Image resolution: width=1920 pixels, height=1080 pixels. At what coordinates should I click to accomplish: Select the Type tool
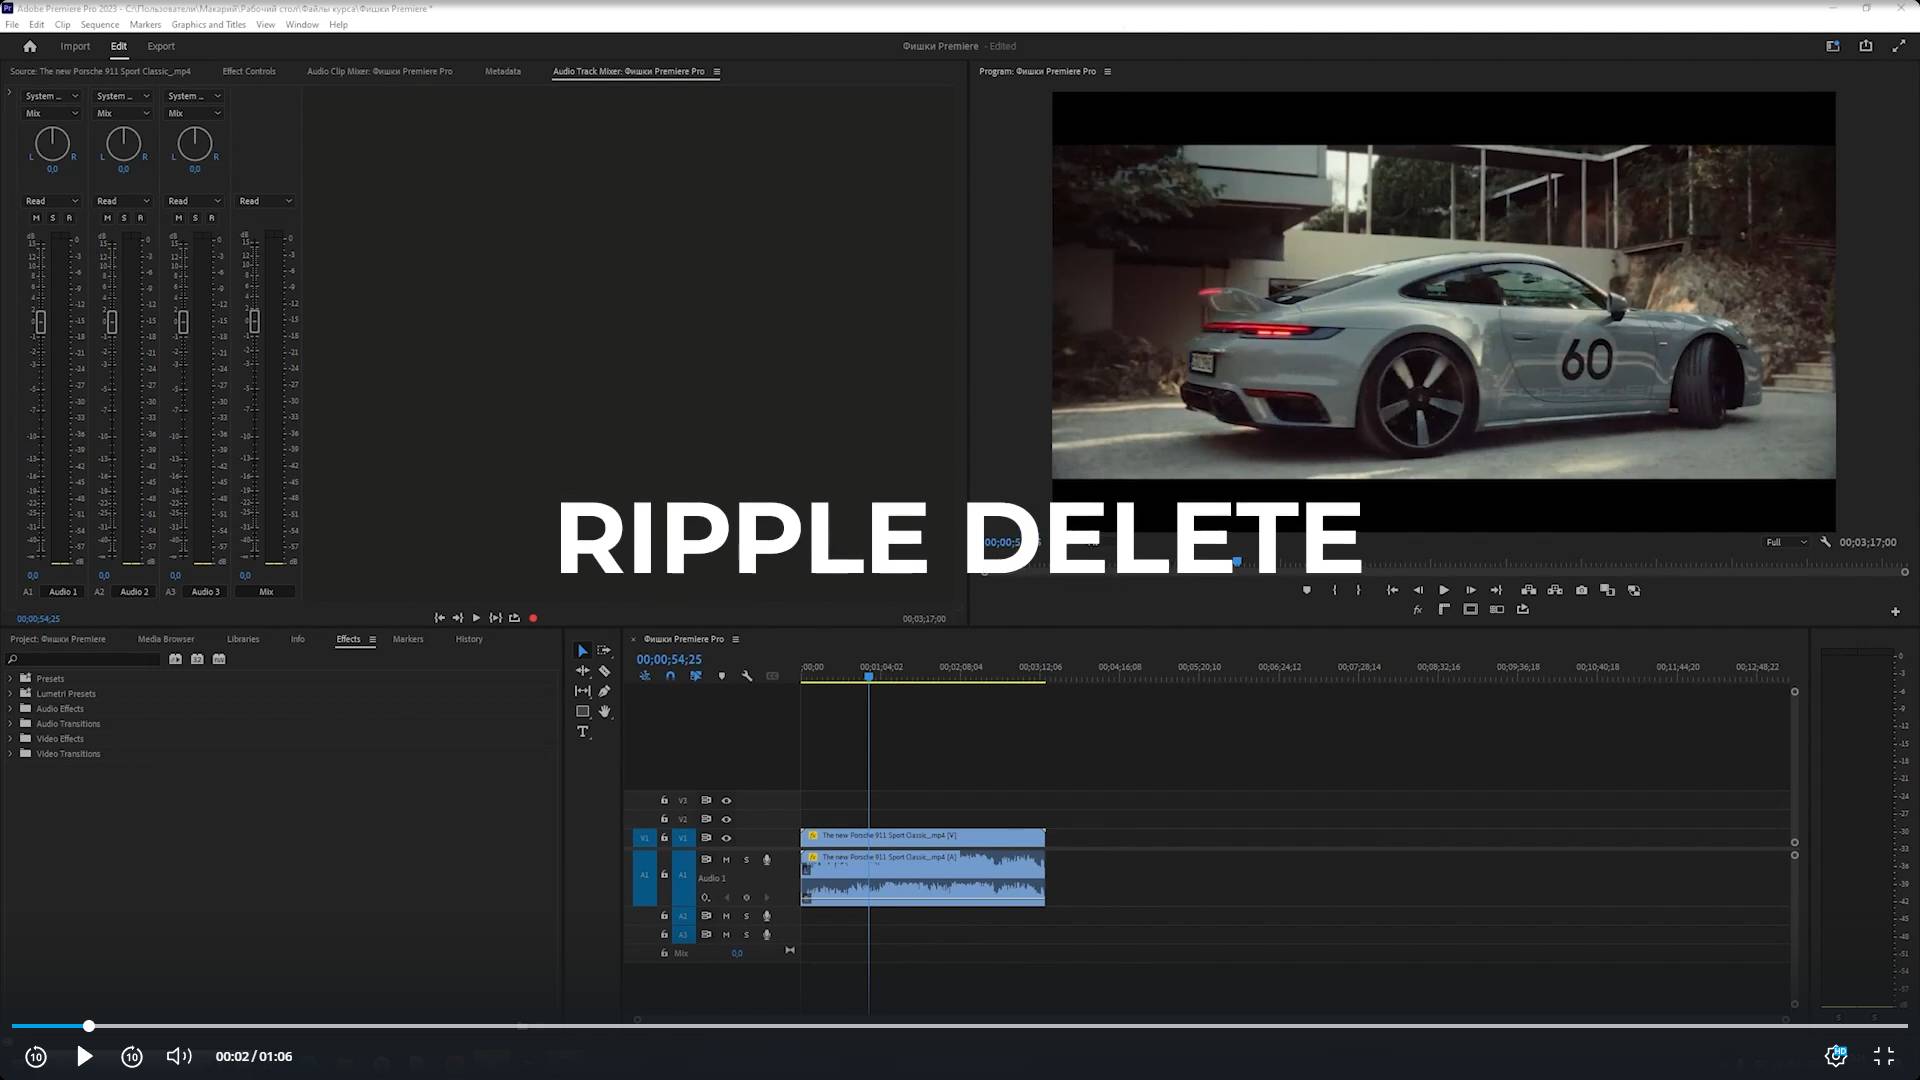pos(582,732)
